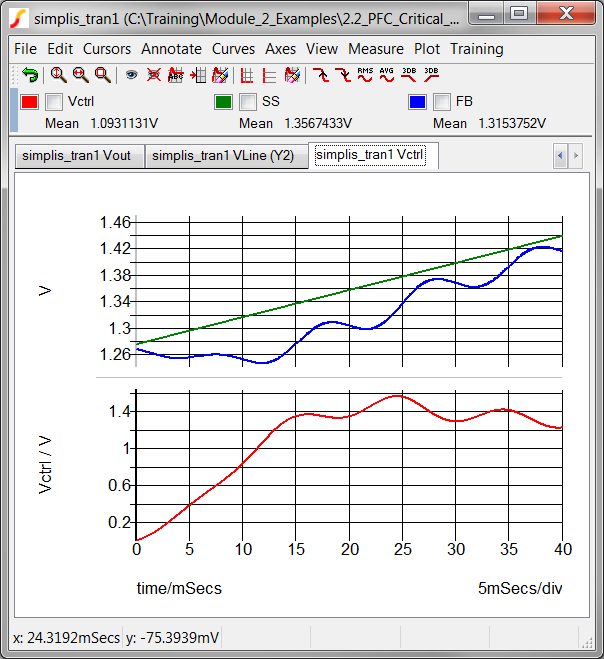The image size is (604, 659).
Task: Toggle the Vctrl curve checkbox
Action: tap(54, 102)
